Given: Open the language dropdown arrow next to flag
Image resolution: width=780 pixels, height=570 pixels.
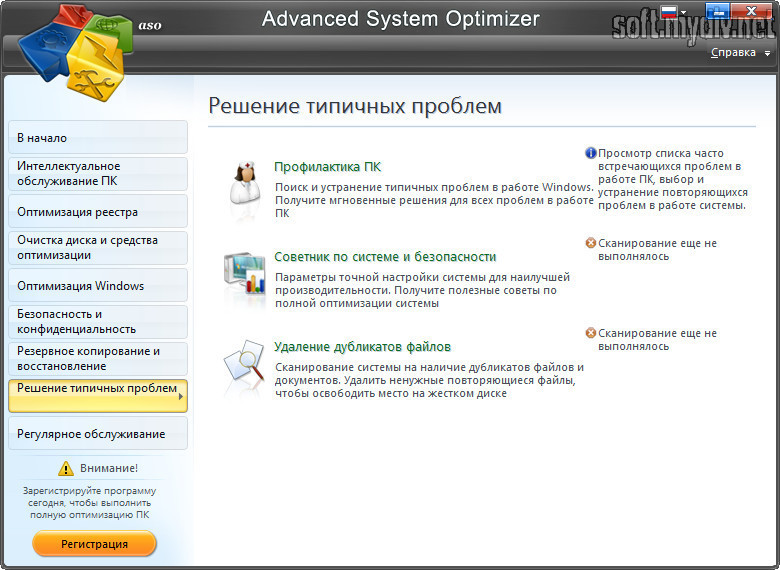Looking at the screenshot, I should click(683, 12).
